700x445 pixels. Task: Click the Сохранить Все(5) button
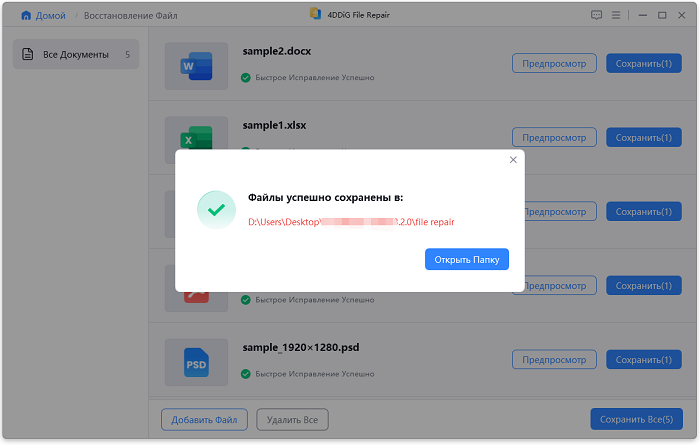(636, 418)
